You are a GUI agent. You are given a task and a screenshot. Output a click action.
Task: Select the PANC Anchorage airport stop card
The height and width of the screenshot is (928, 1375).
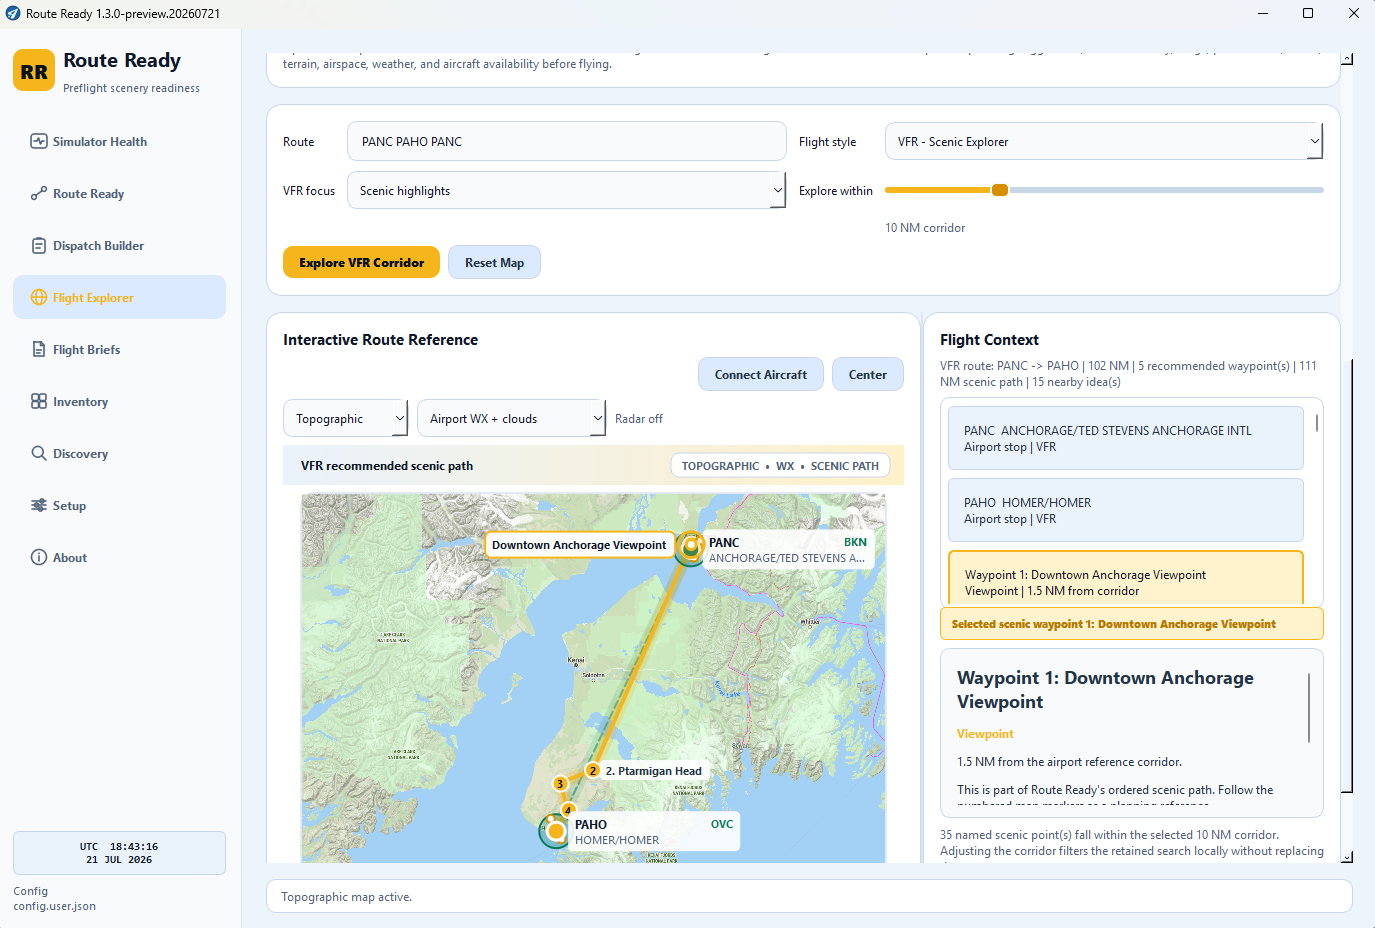tap(1125, 438)
